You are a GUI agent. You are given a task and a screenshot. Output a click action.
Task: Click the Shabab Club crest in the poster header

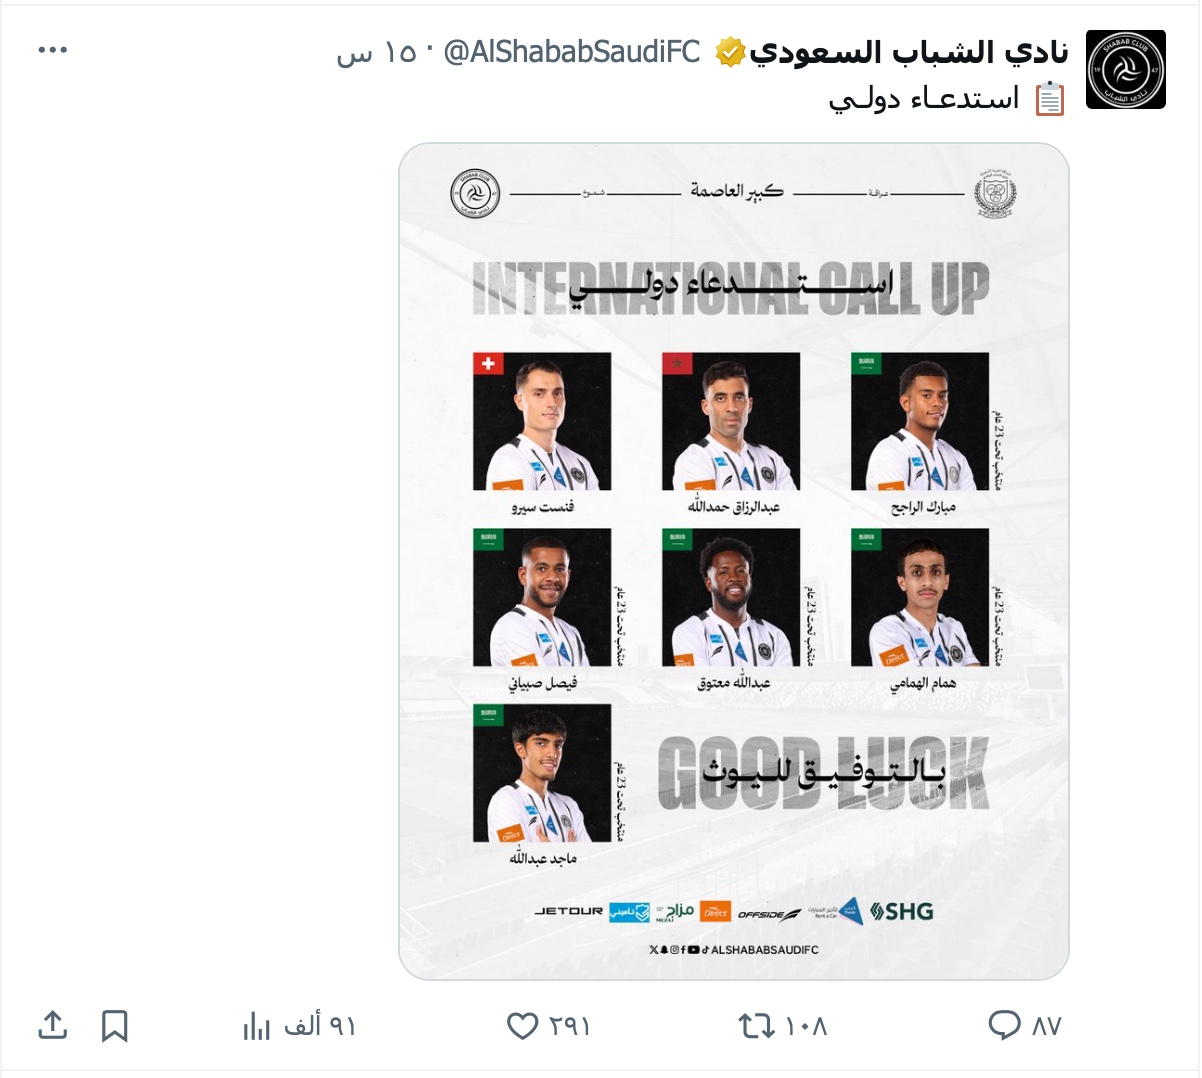tap(475, 193)
